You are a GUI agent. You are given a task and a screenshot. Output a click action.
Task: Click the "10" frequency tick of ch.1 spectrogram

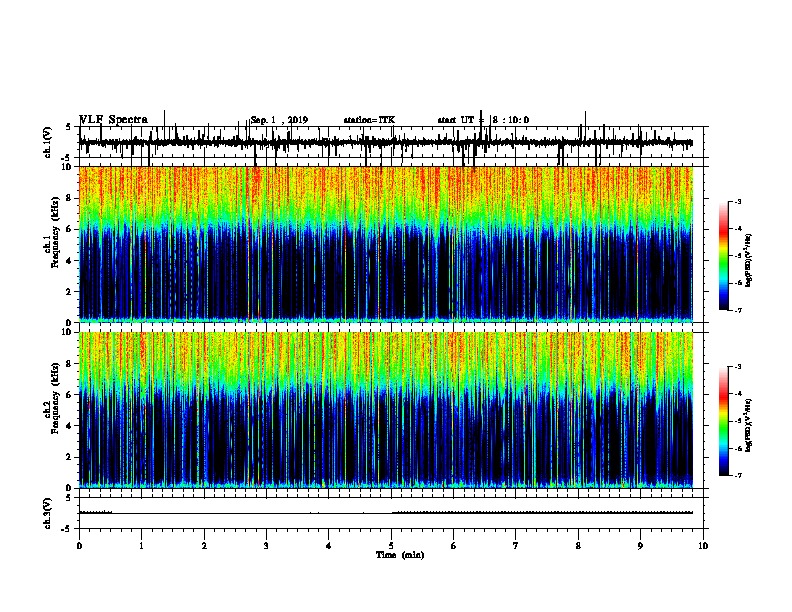pos(67,167)
